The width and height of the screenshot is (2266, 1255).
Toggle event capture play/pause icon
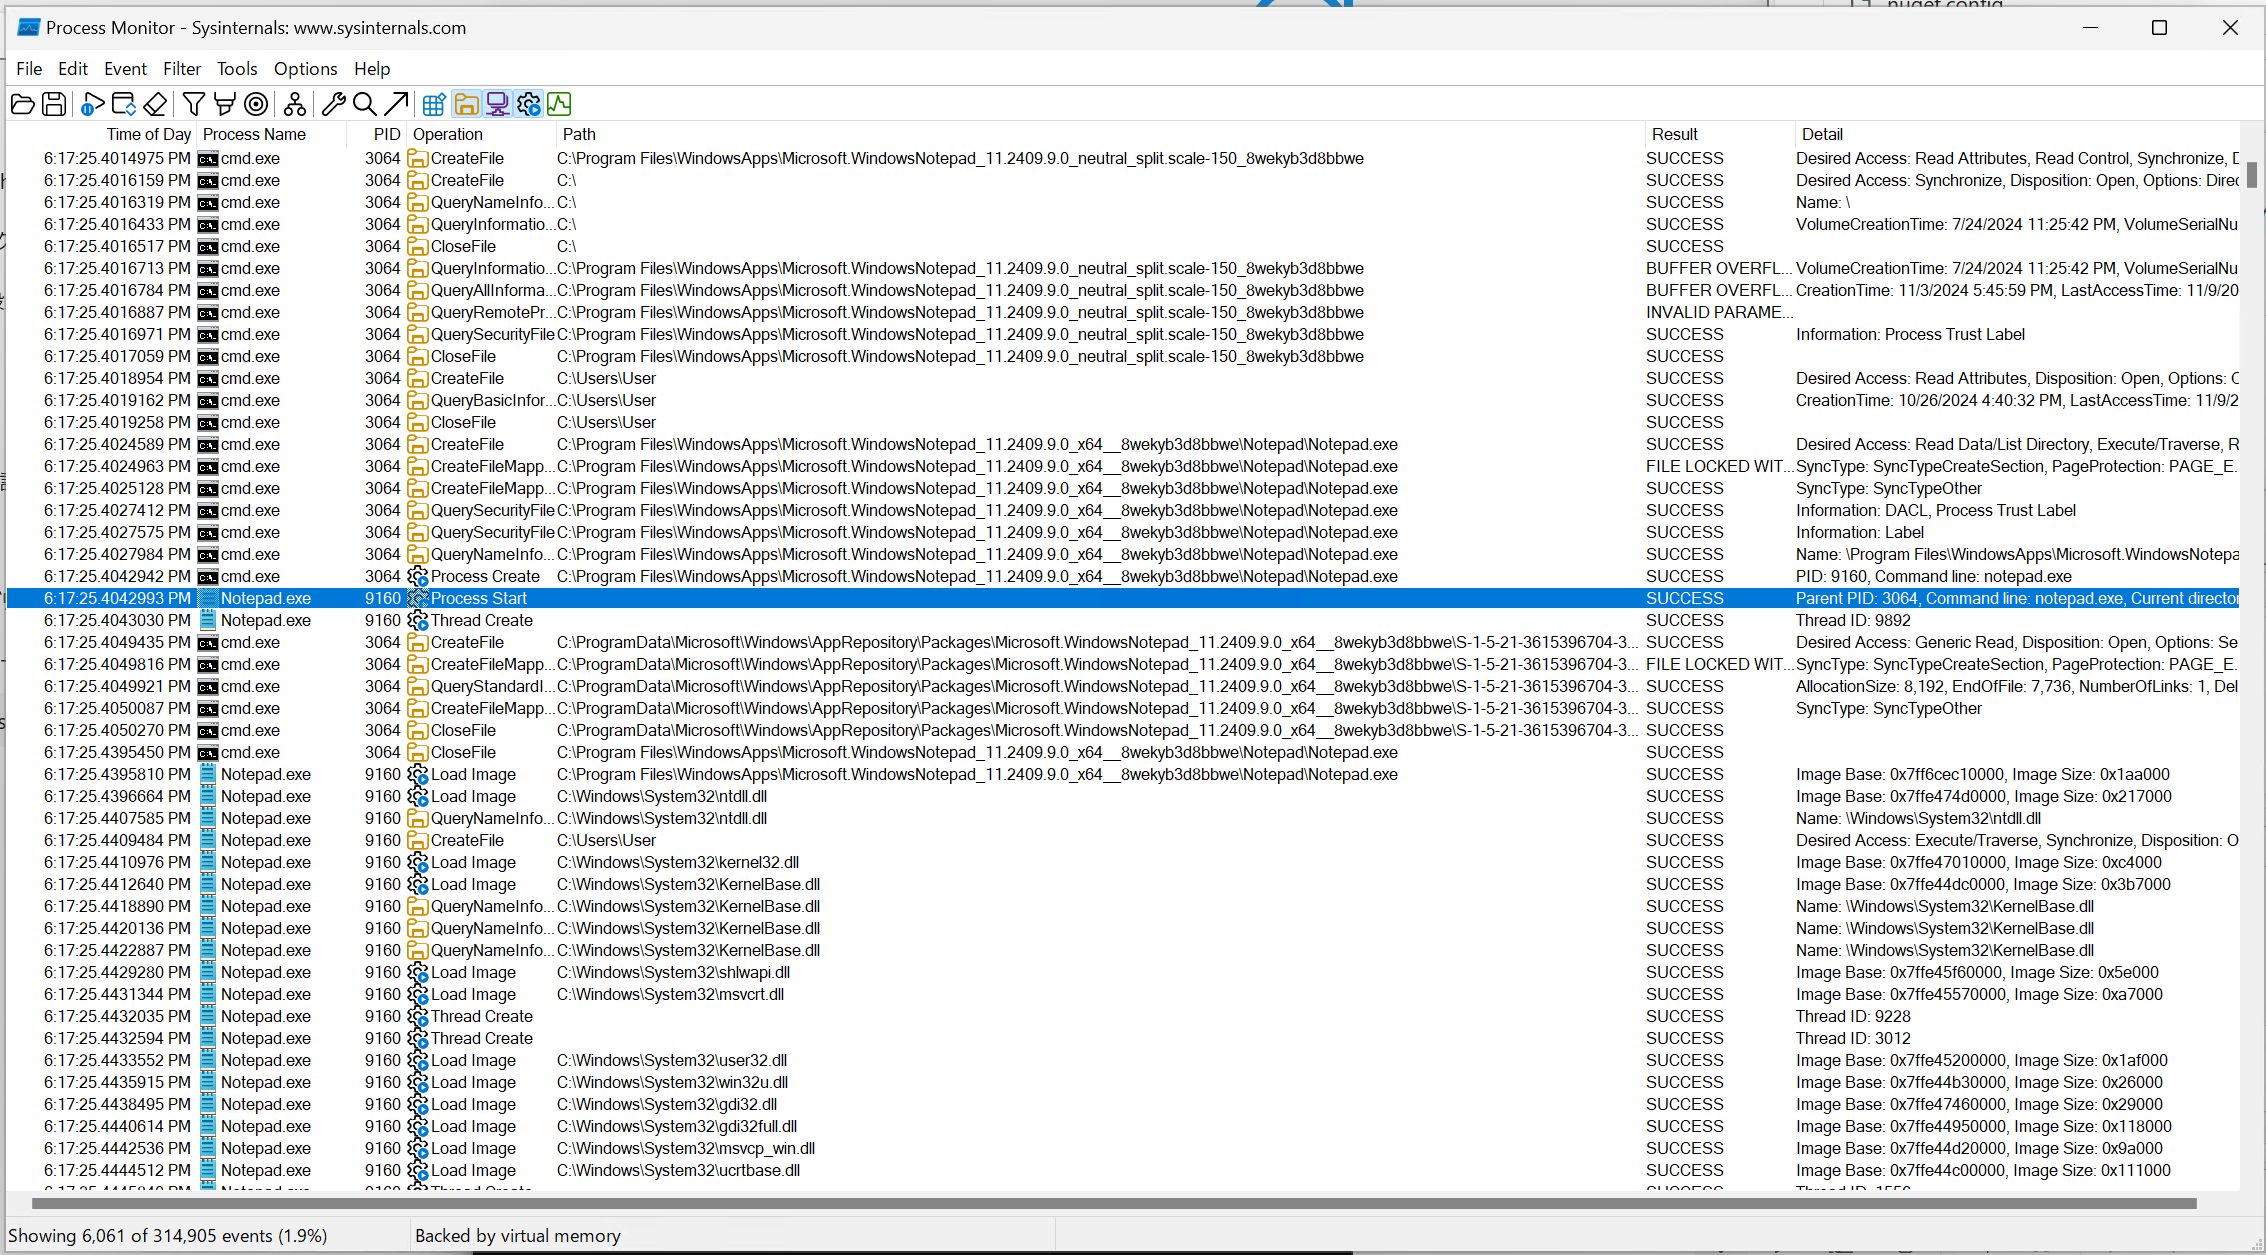click(92, 104)
